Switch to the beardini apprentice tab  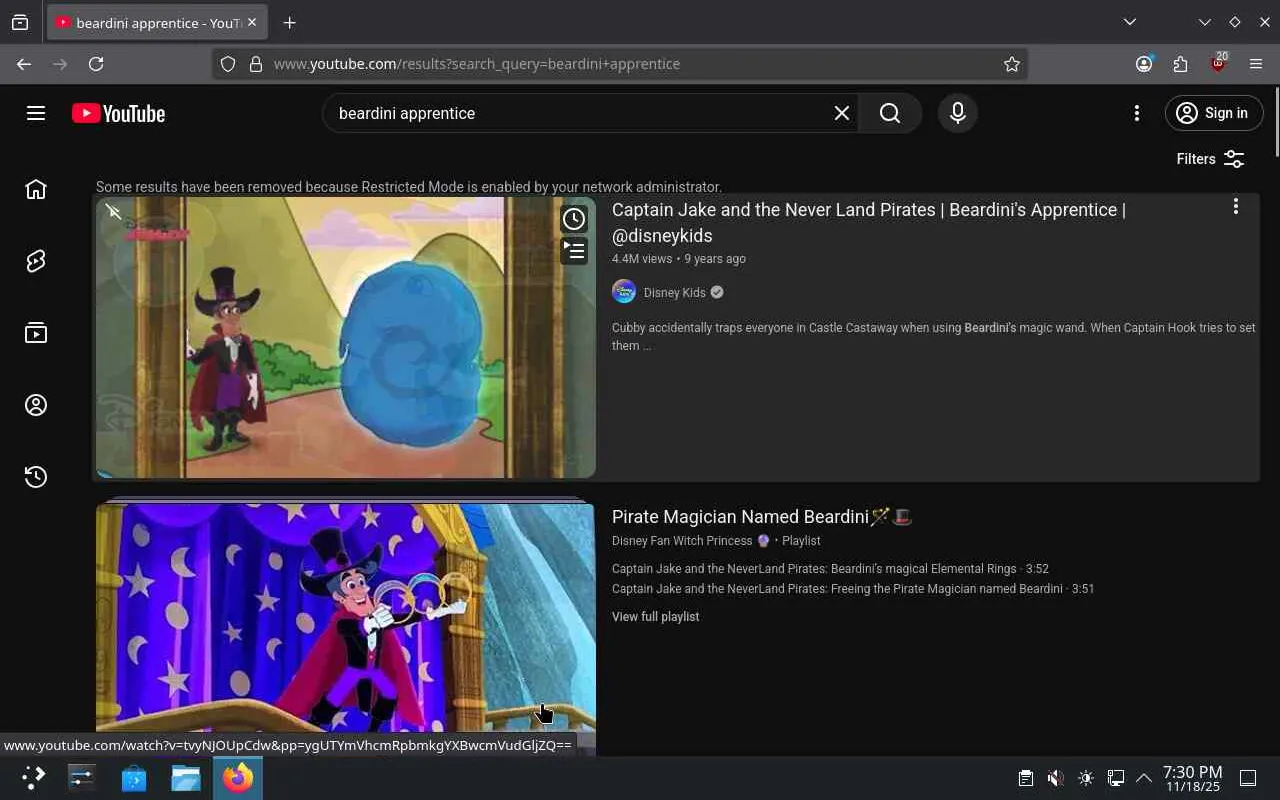[x=157, y=23]
